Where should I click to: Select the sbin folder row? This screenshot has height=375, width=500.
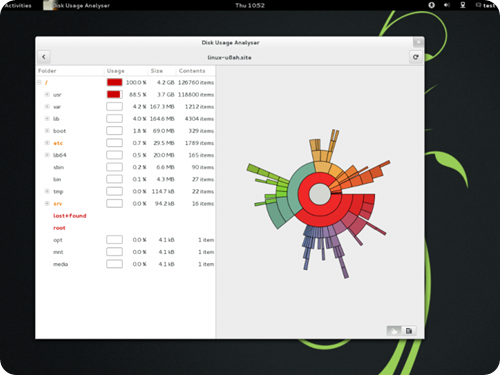click(125, 167)
